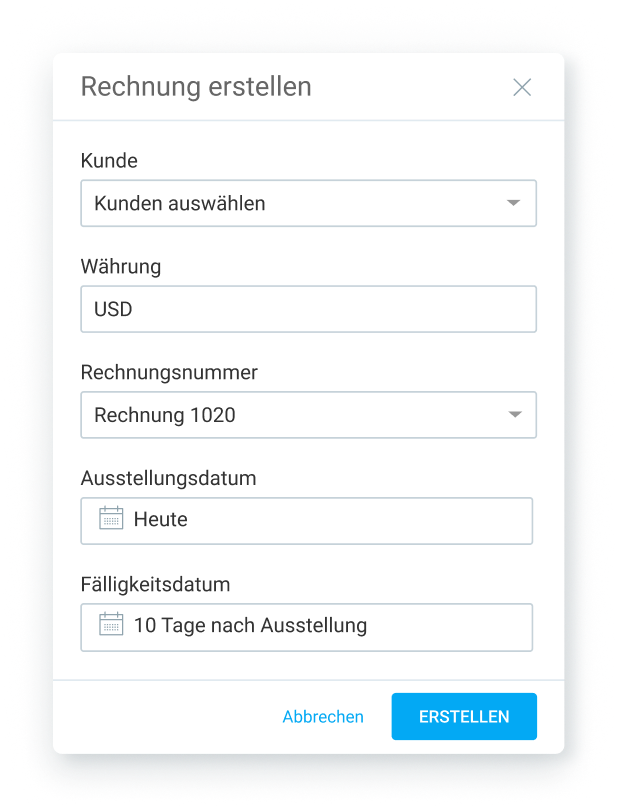Screen dimensions: 618x807
Task: Click the Kunde field label
Action: coord(109,161)
